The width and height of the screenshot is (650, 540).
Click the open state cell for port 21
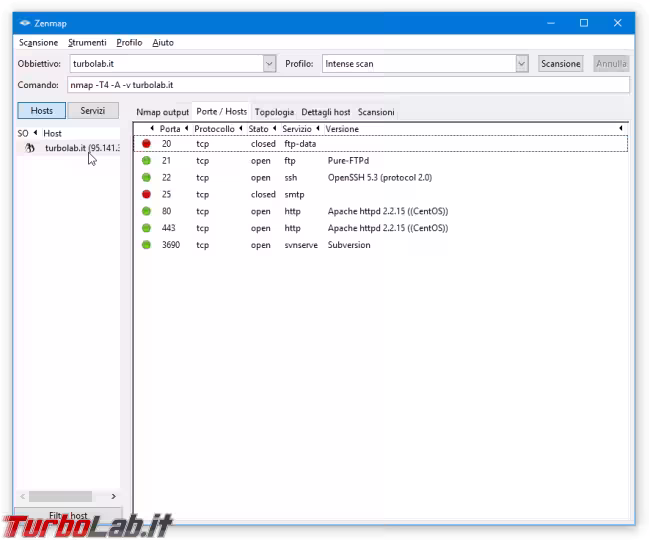coord(260,161)
